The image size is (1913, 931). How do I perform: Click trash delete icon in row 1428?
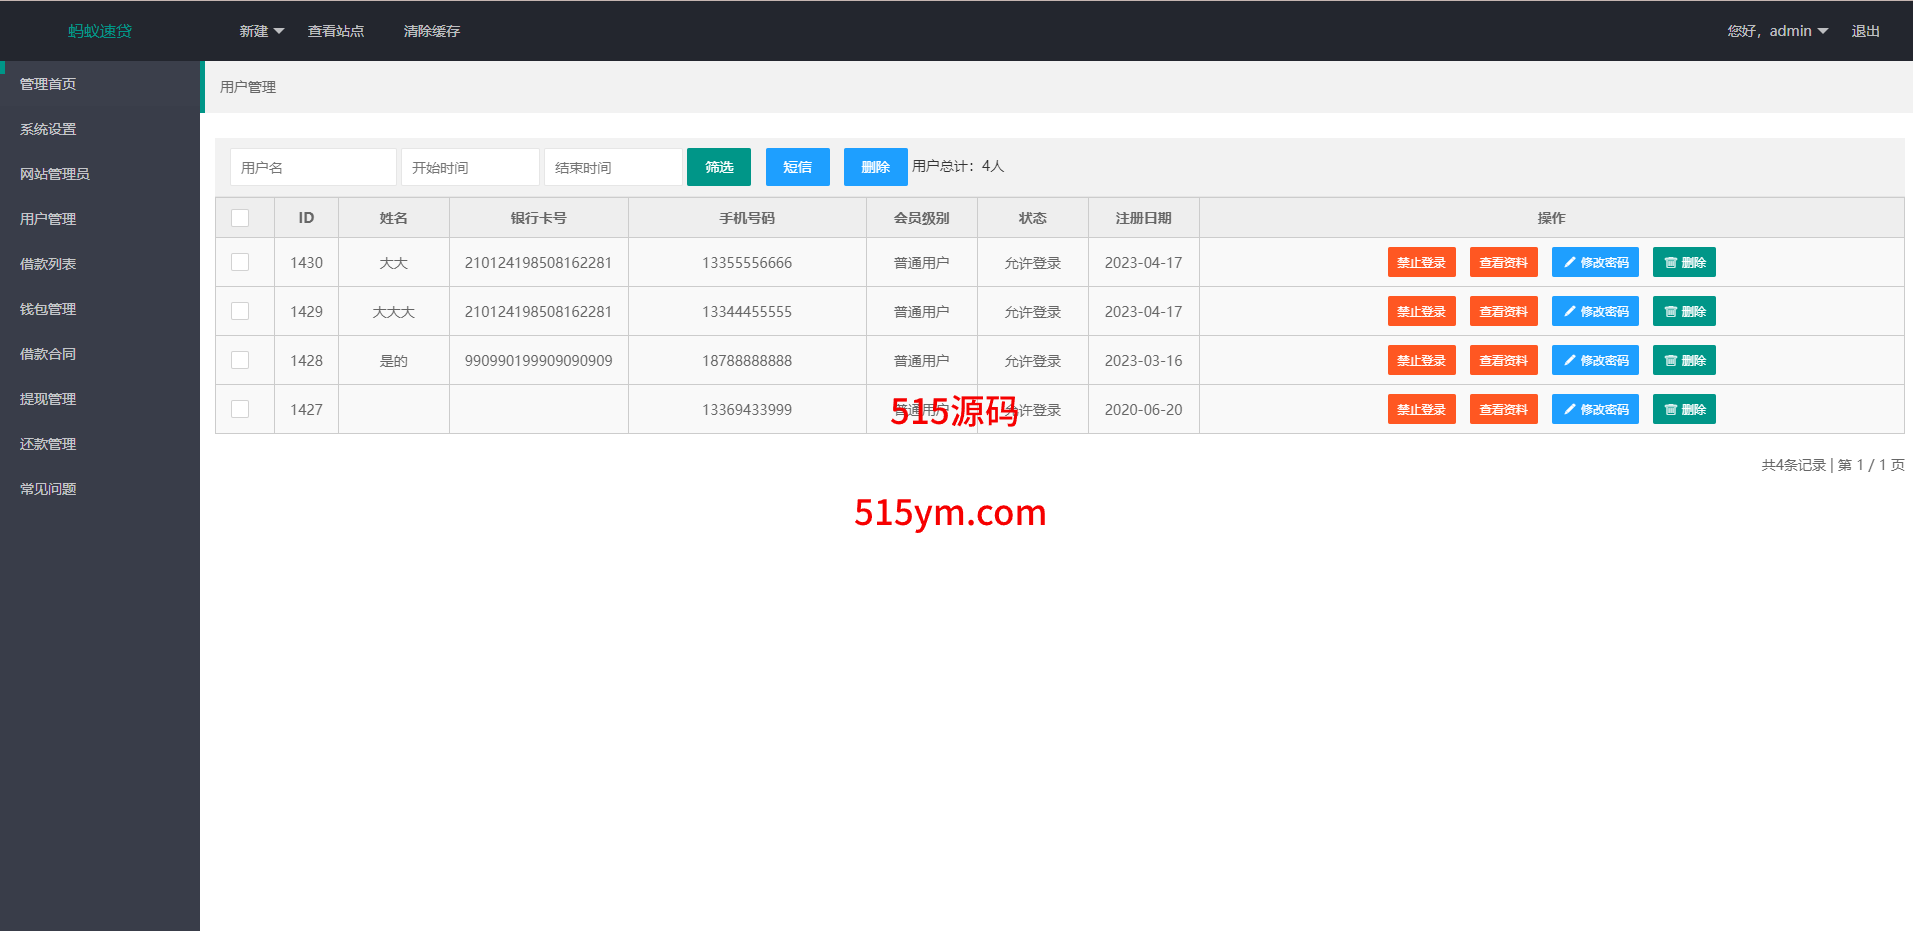pyautogui.click(x=1671, y=361)
